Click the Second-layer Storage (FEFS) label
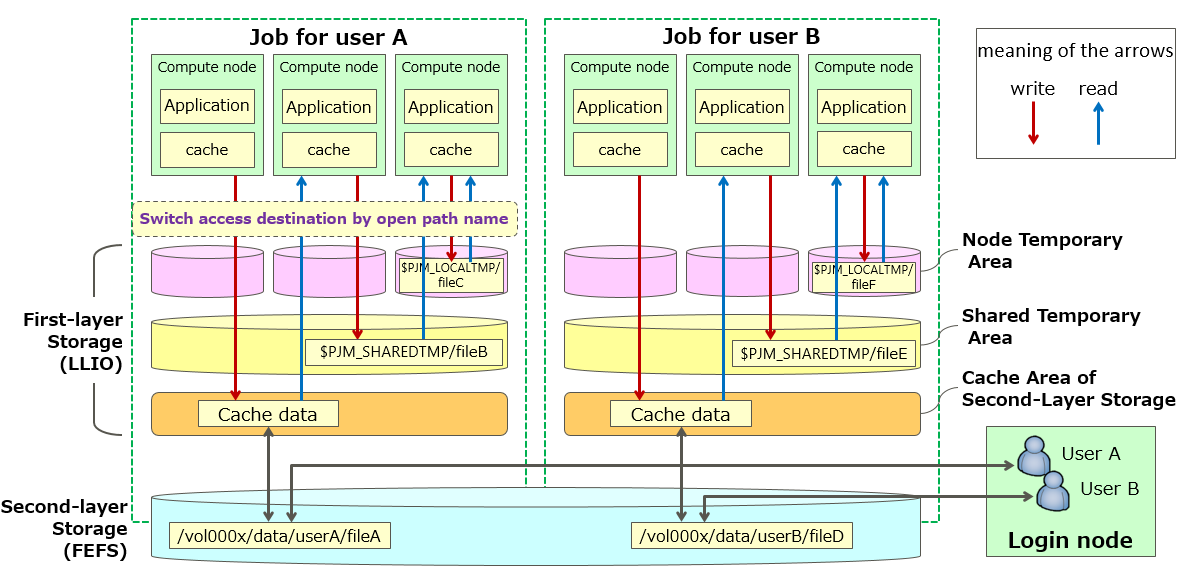 point(65,528)
